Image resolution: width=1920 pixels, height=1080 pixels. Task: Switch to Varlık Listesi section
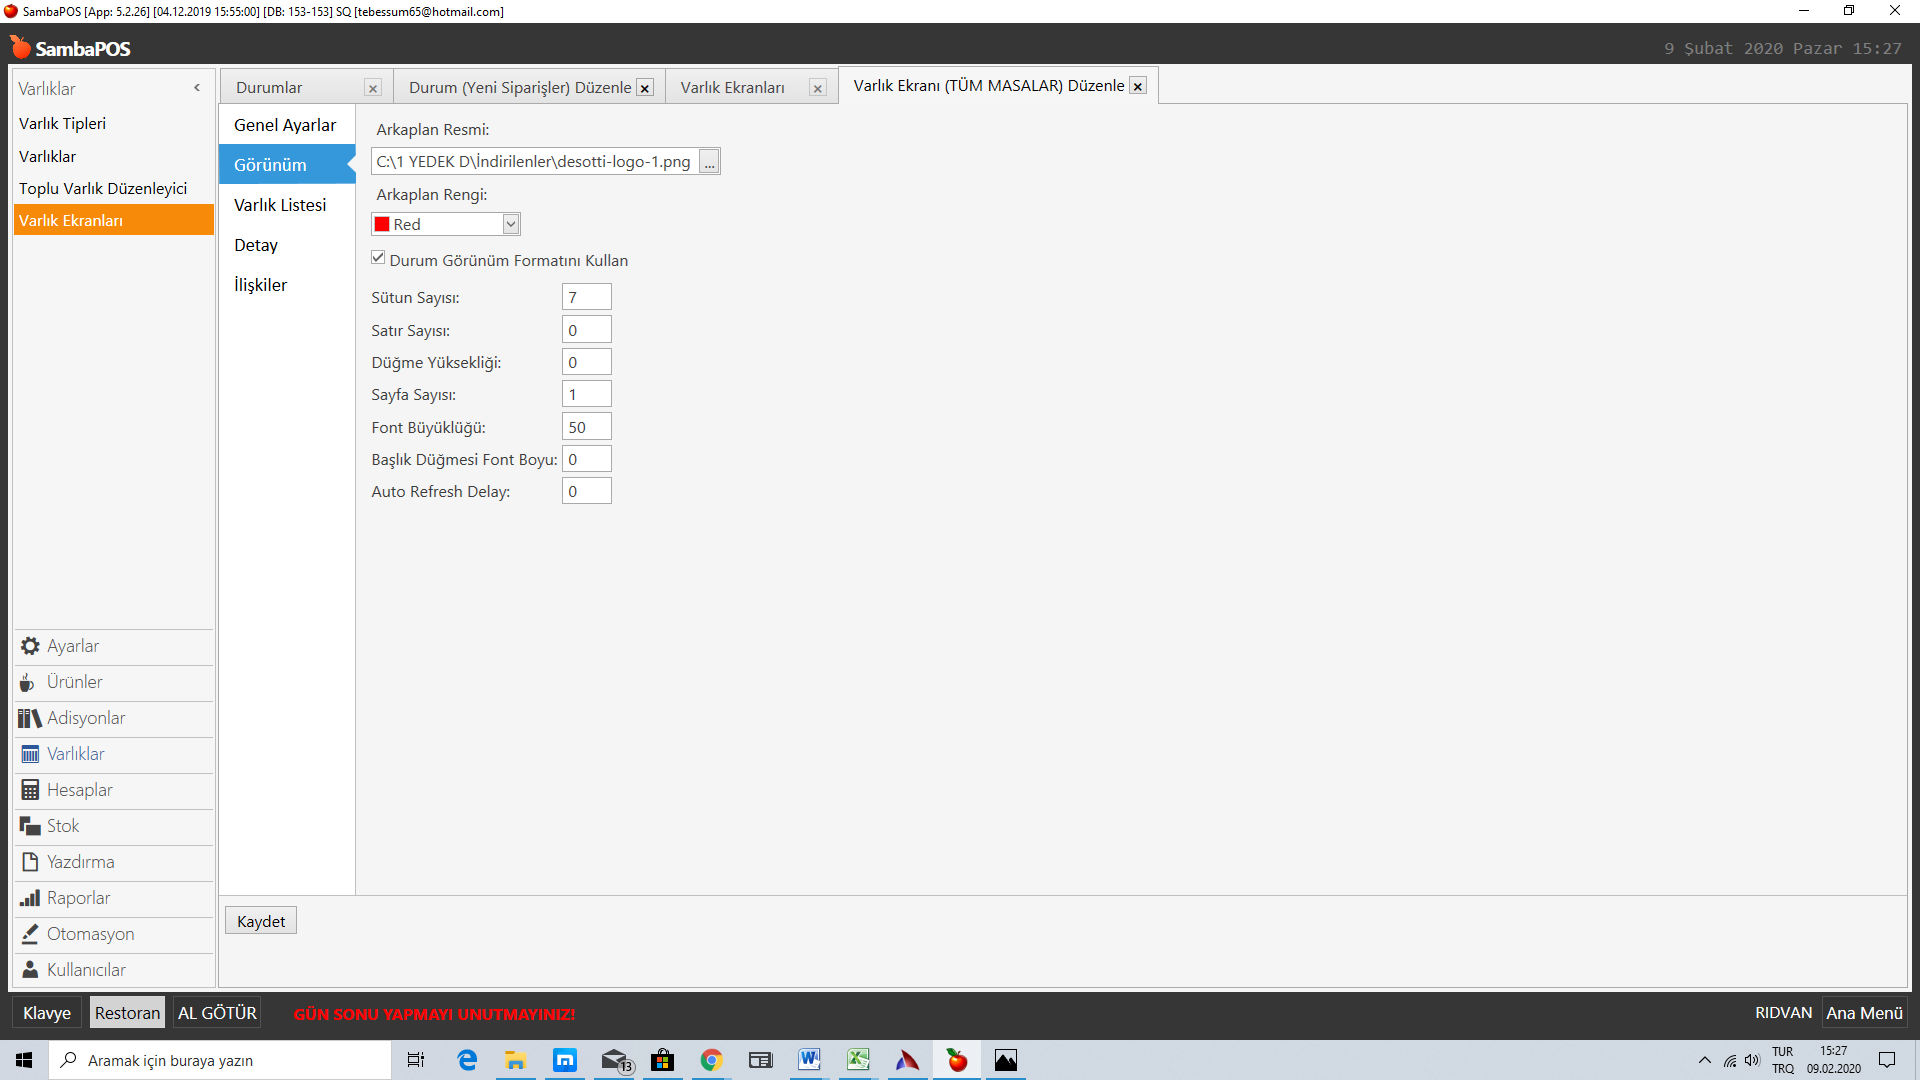click(280, 205)
